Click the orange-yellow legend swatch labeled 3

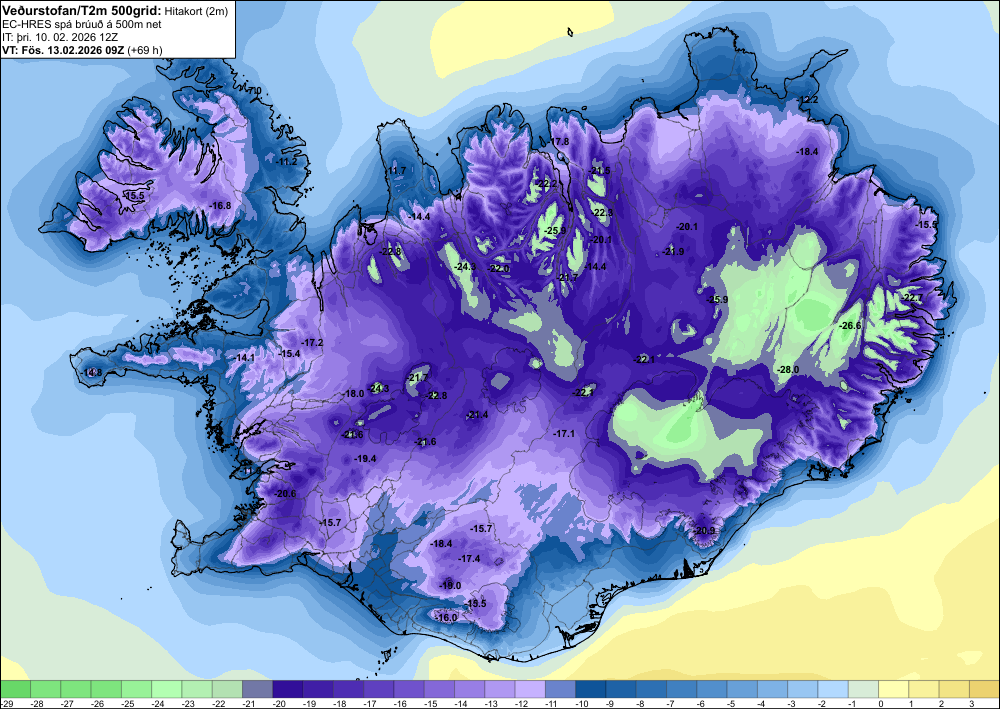[x=985, y=689]
